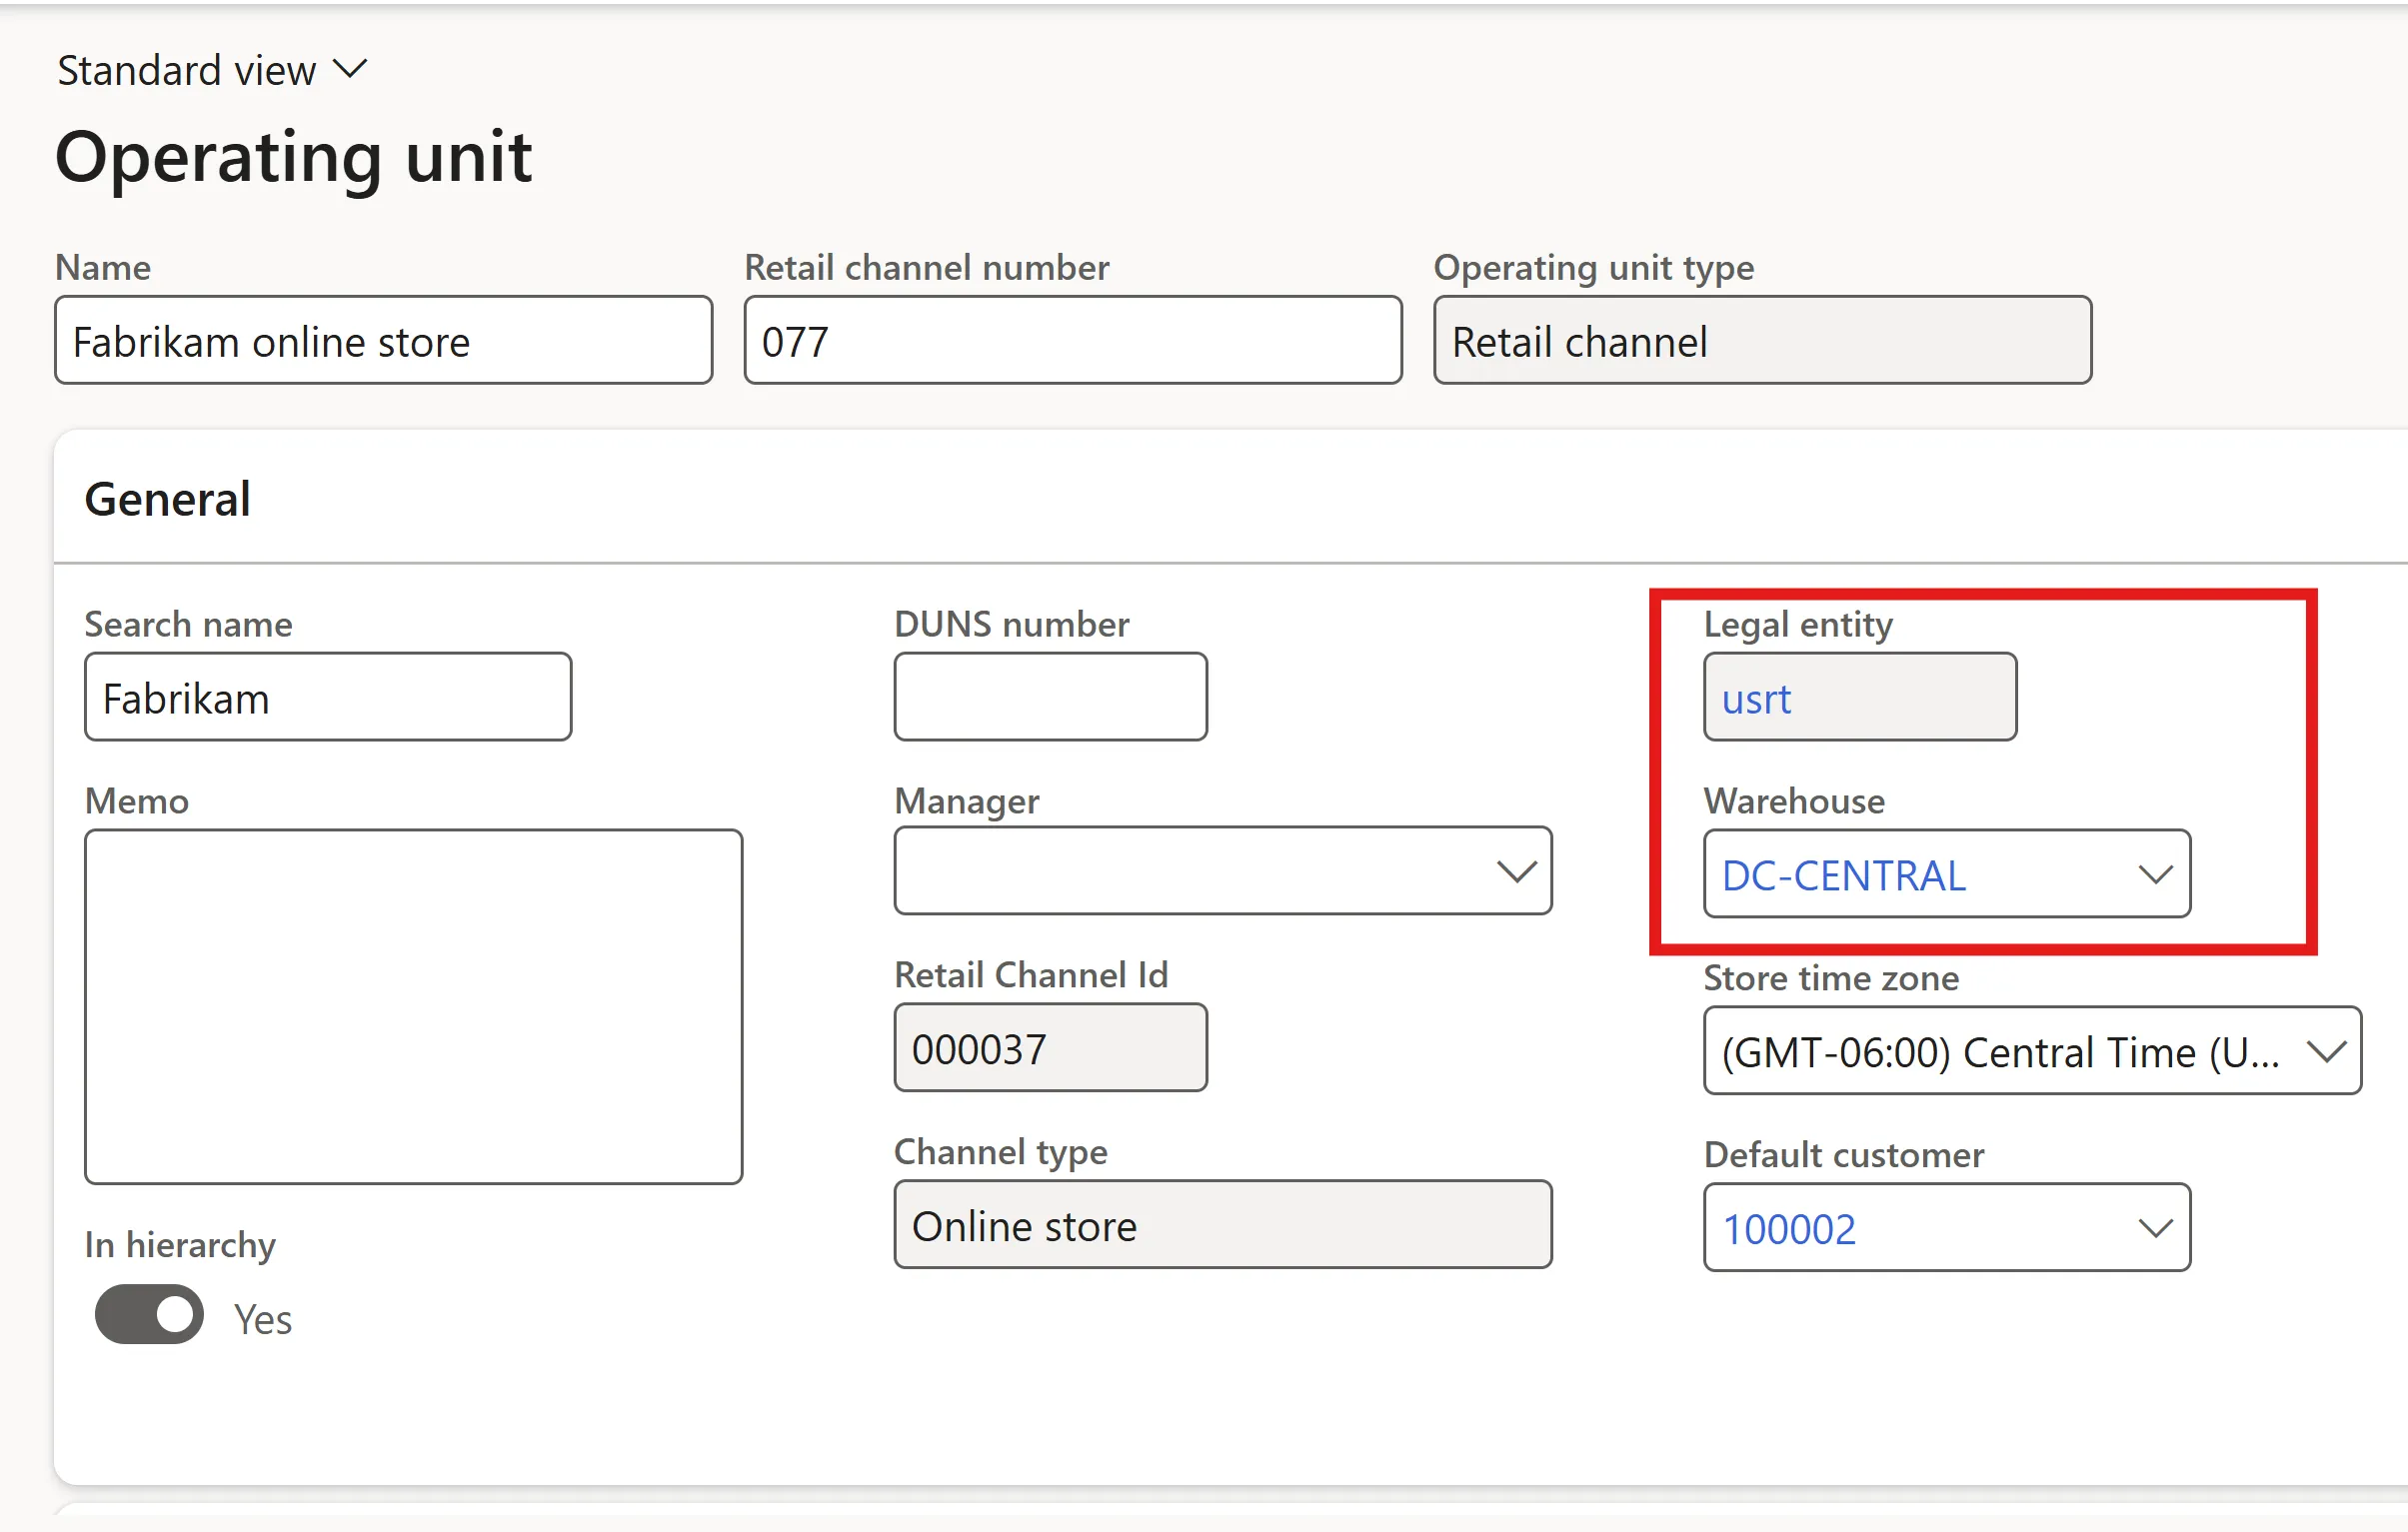Open the DC-CENTRAL warehouse link
This screenshot has width=2408, height=1532.
coord(1844,876)
